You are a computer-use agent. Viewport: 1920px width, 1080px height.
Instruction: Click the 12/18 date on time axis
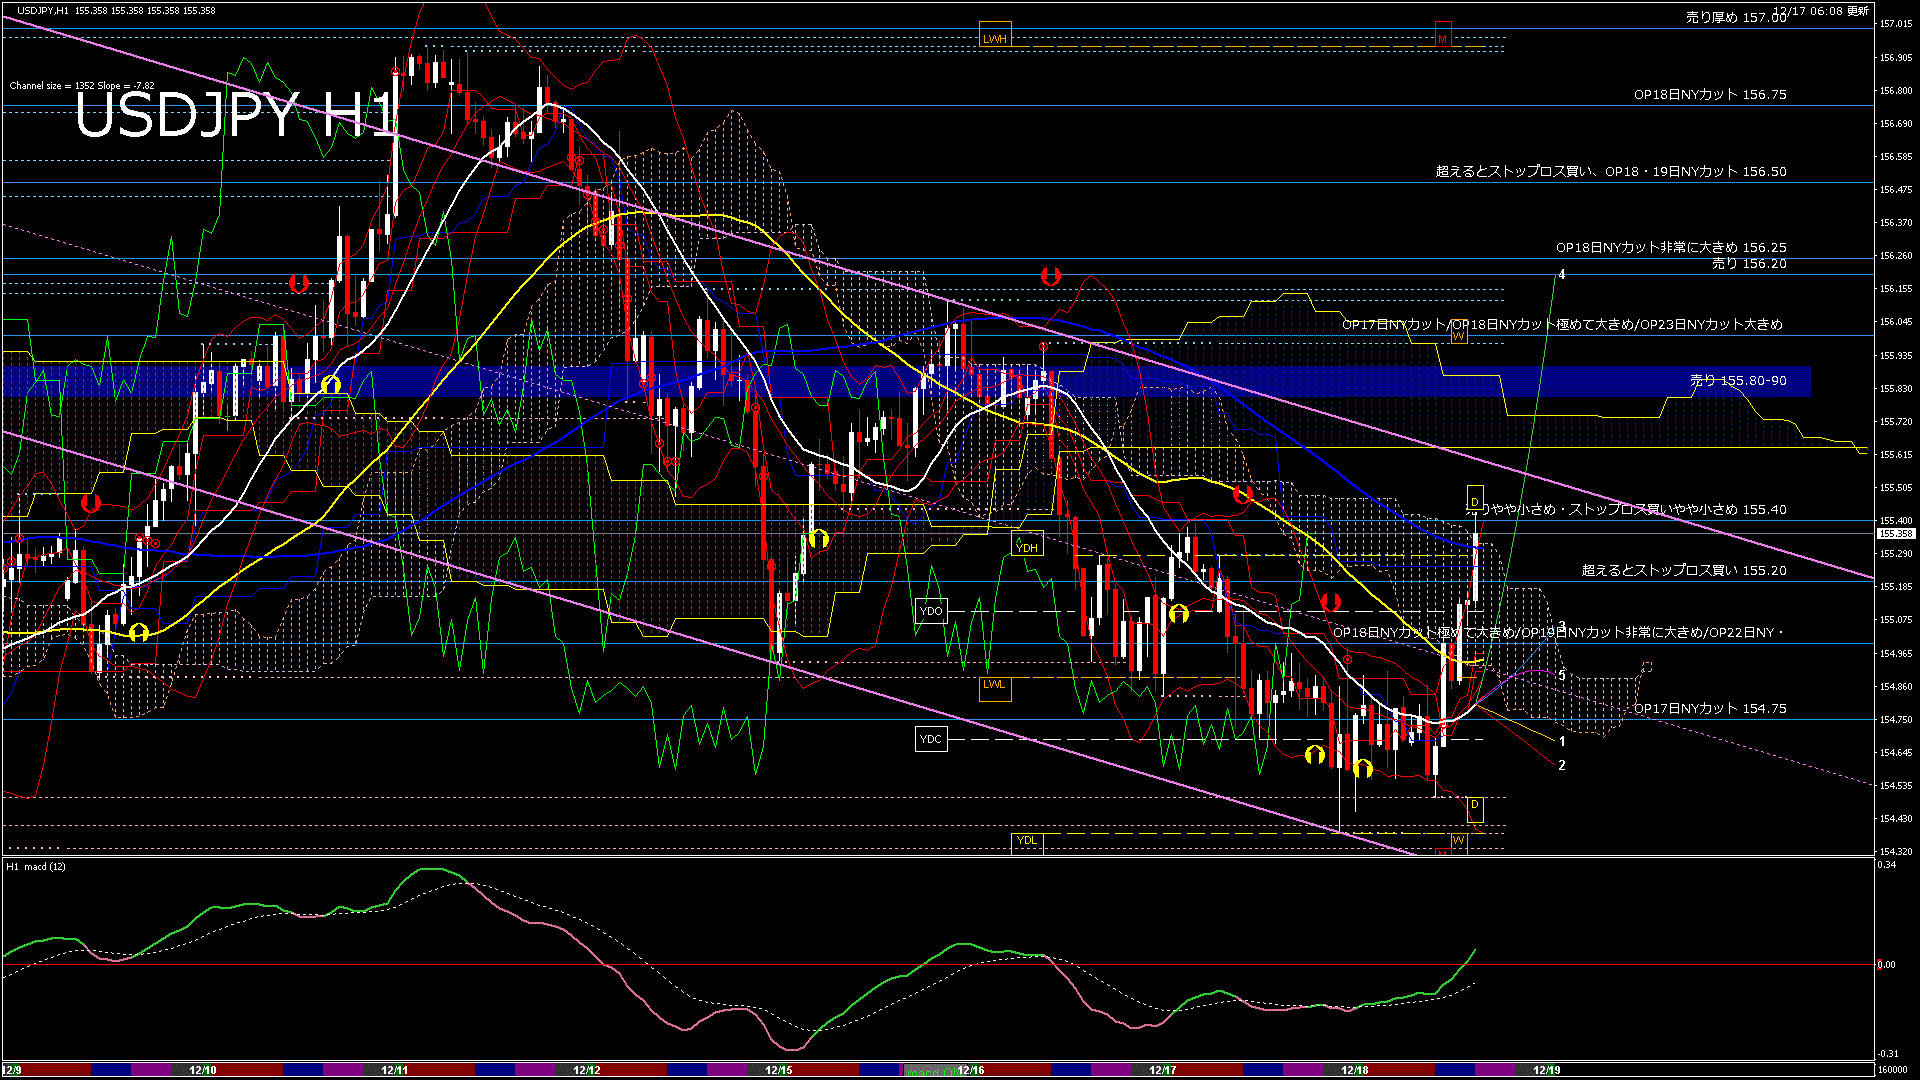click(x=1354, y=1070)
